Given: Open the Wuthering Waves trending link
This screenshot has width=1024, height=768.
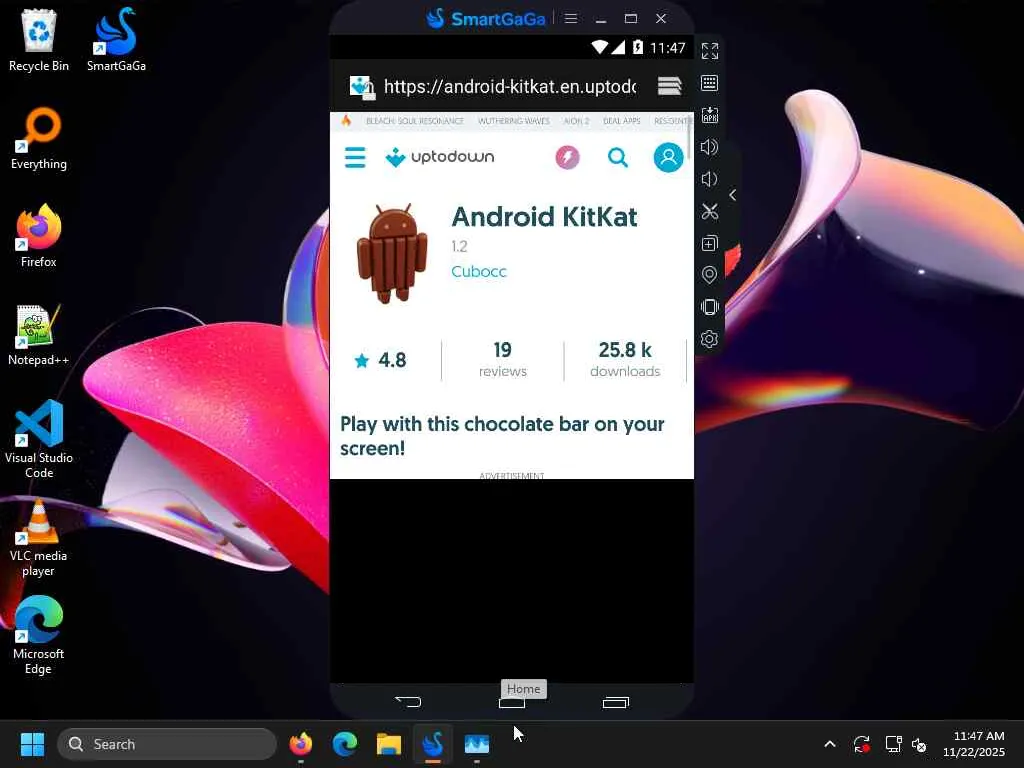Looking at the screenshot, I should (x=514, y=121).
